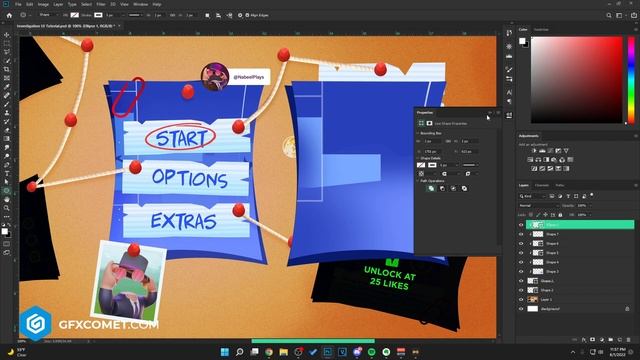Toggle visibility of the selected top layer

click(x=521, y=224)
